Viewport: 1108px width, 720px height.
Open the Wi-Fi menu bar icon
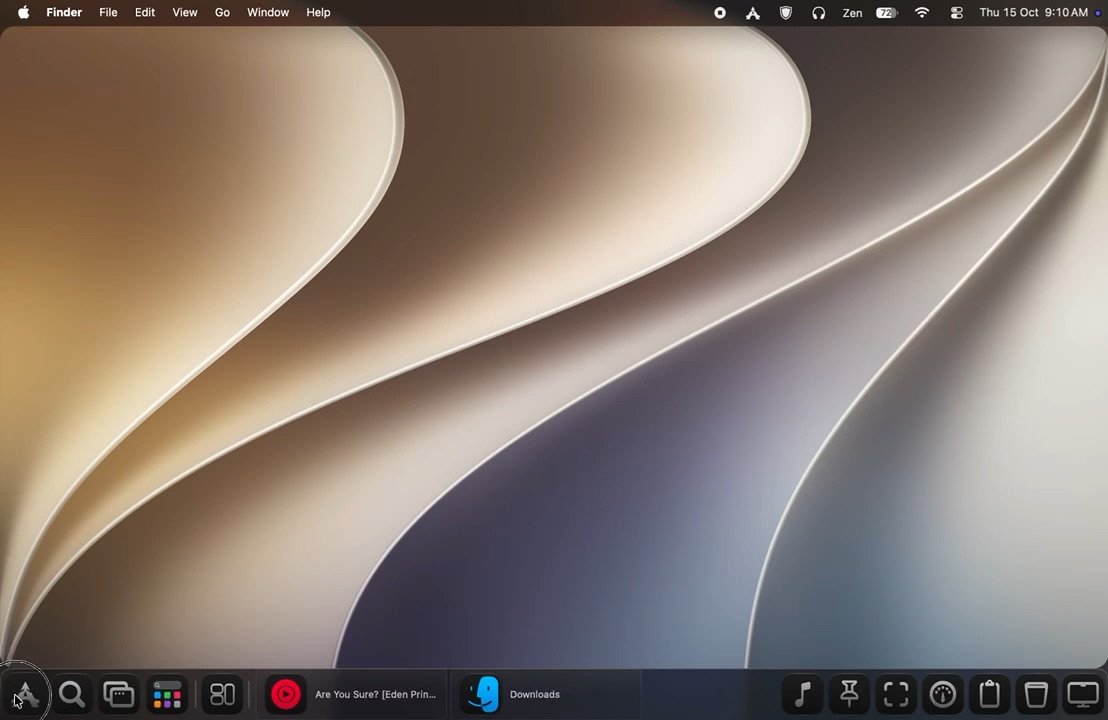pos(921,13)
